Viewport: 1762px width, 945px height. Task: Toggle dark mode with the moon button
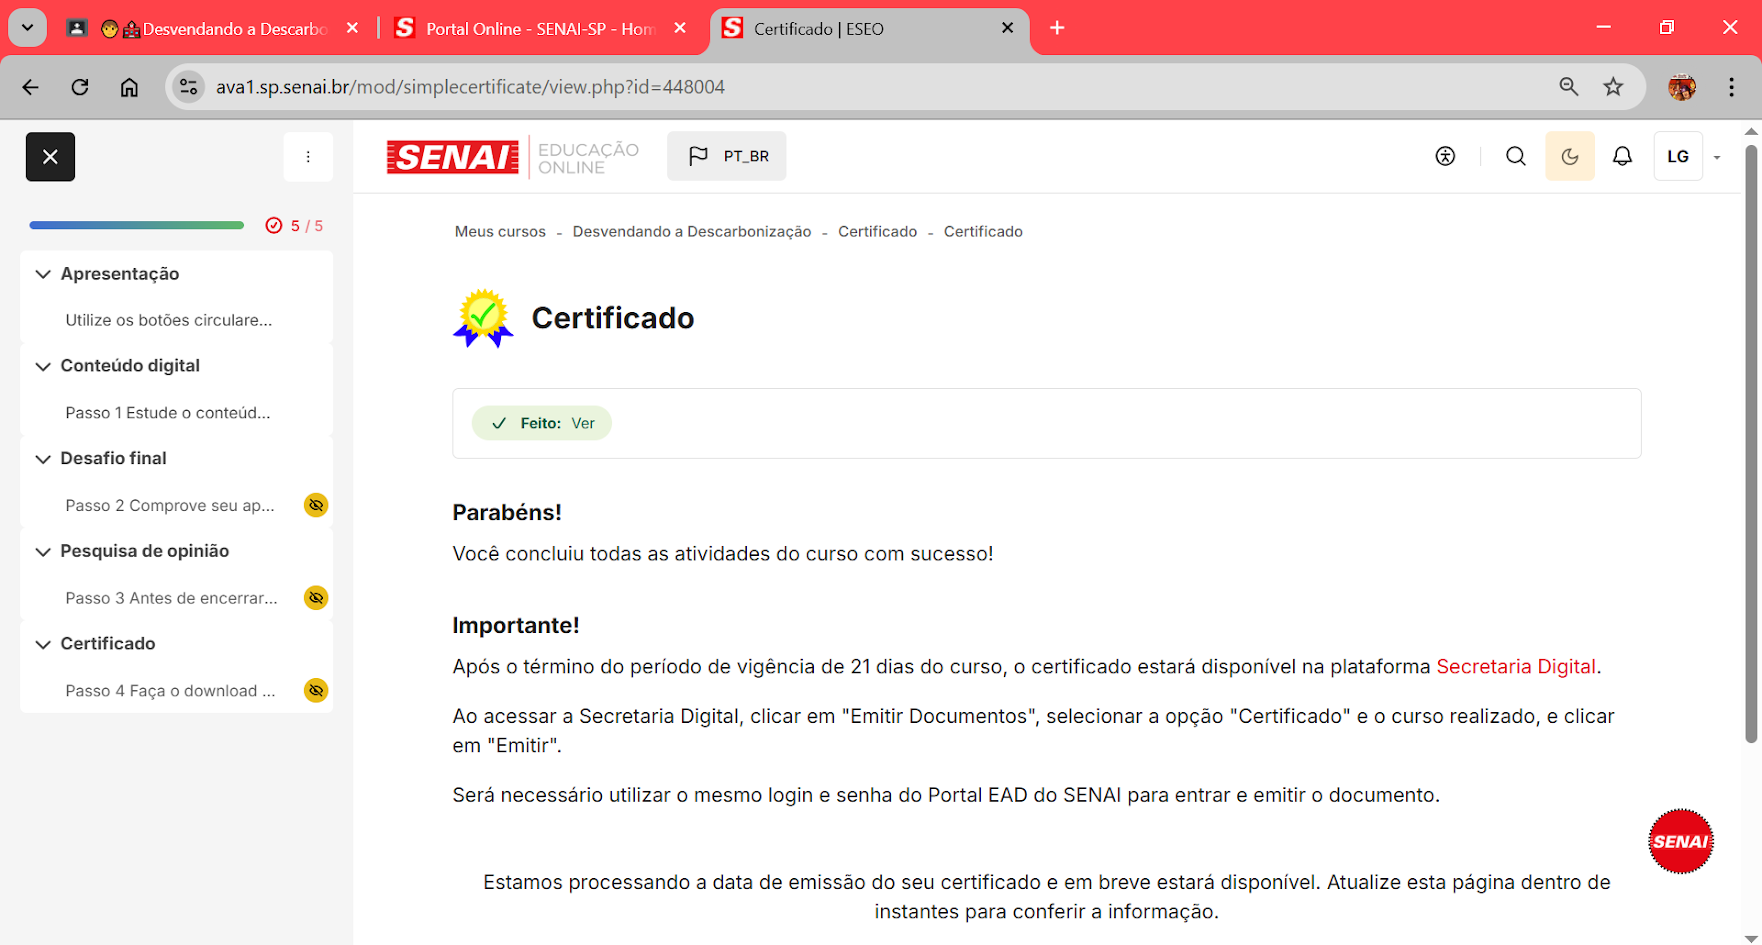(x=1570, y=156)
